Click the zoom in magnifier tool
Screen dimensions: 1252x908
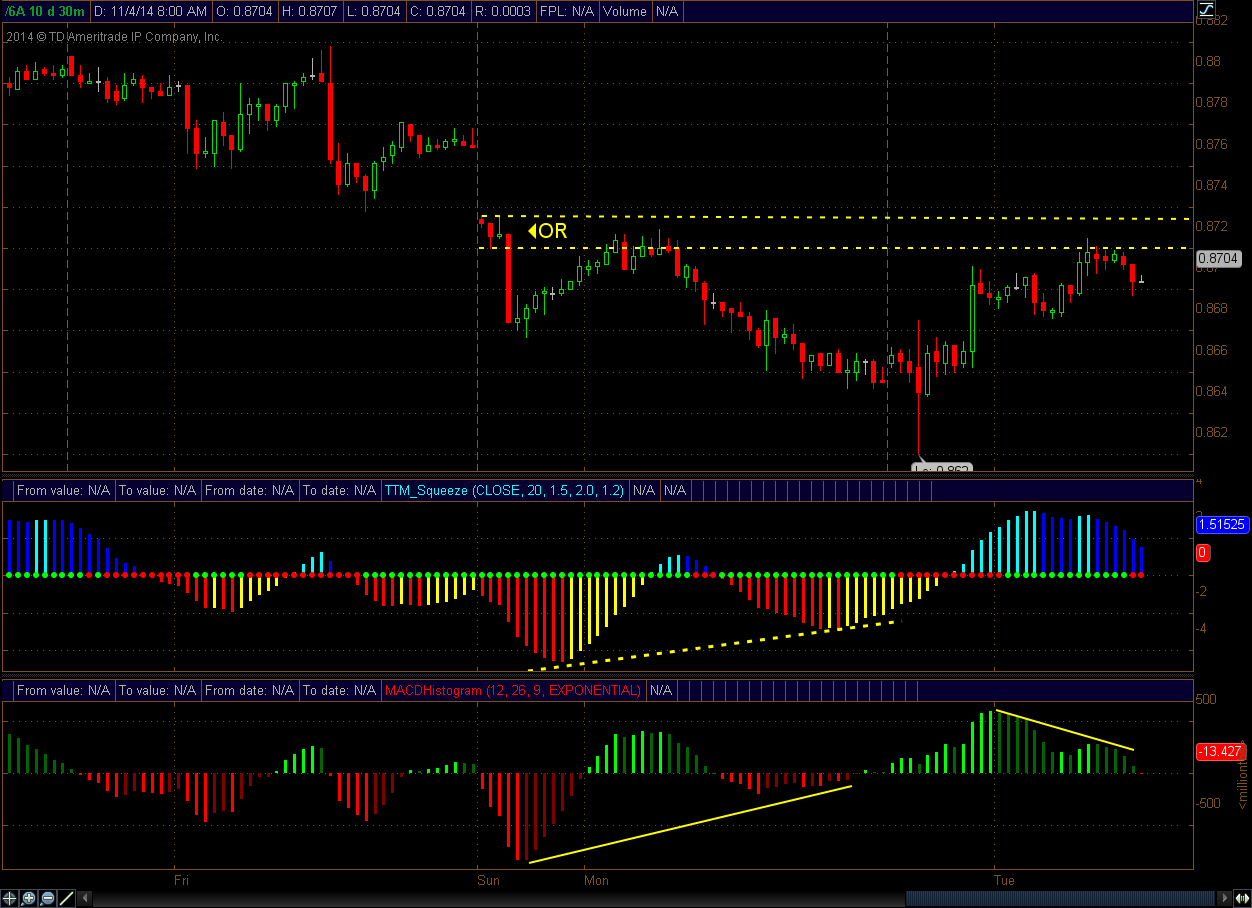[28, 898]
